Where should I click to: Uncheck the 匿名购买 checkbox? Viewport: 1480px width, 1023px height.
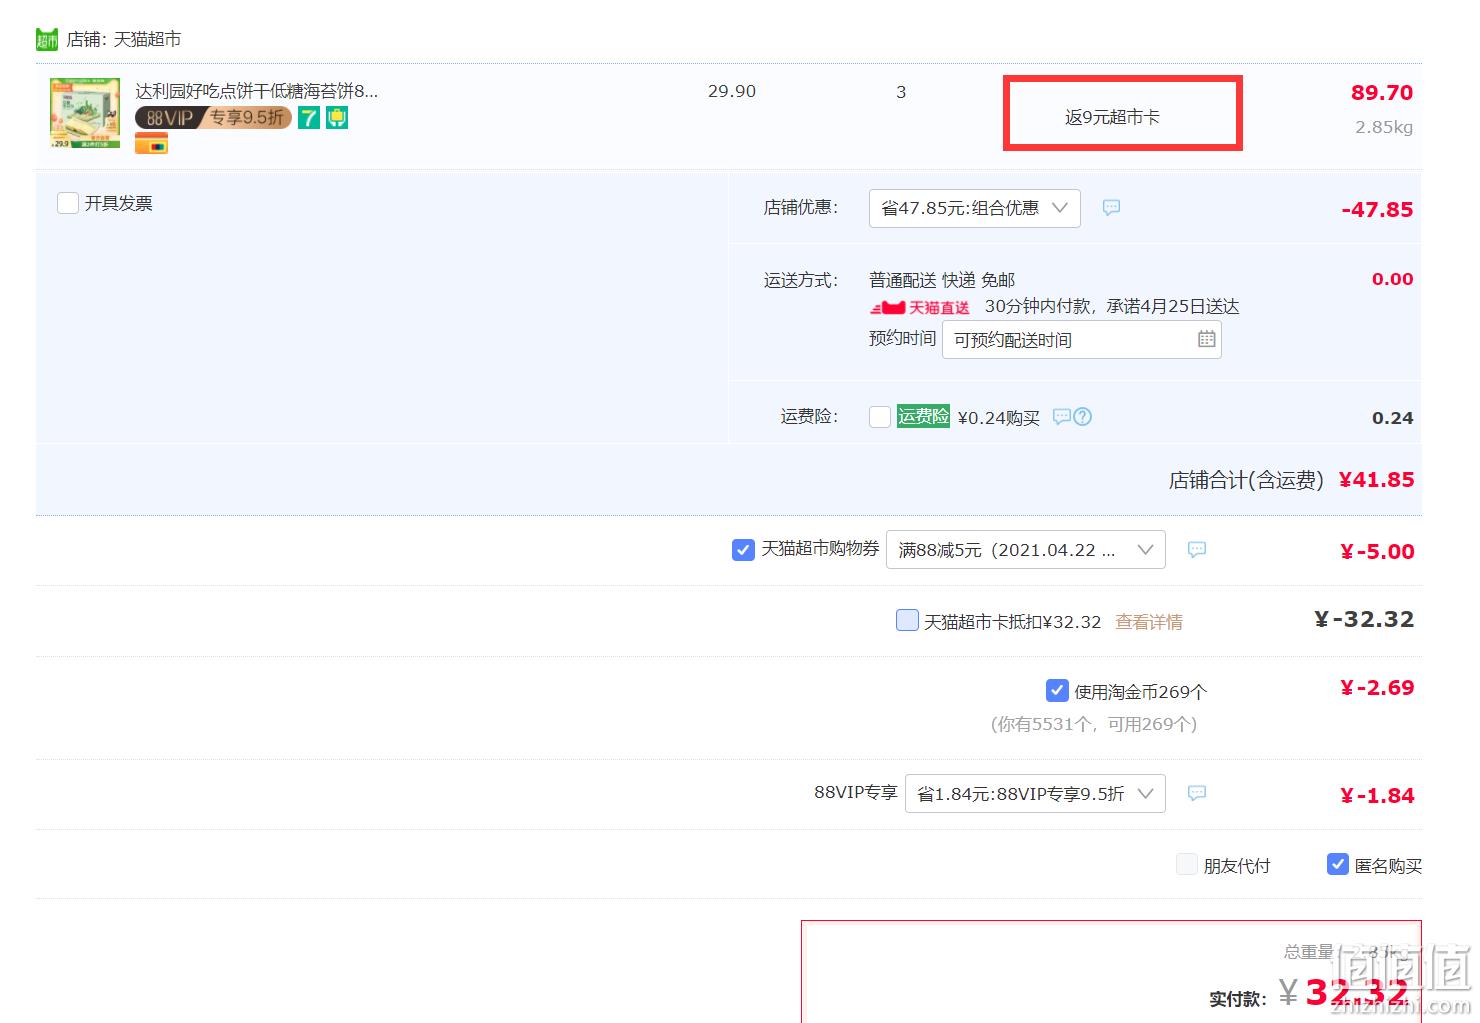(x=1338, y=864)
